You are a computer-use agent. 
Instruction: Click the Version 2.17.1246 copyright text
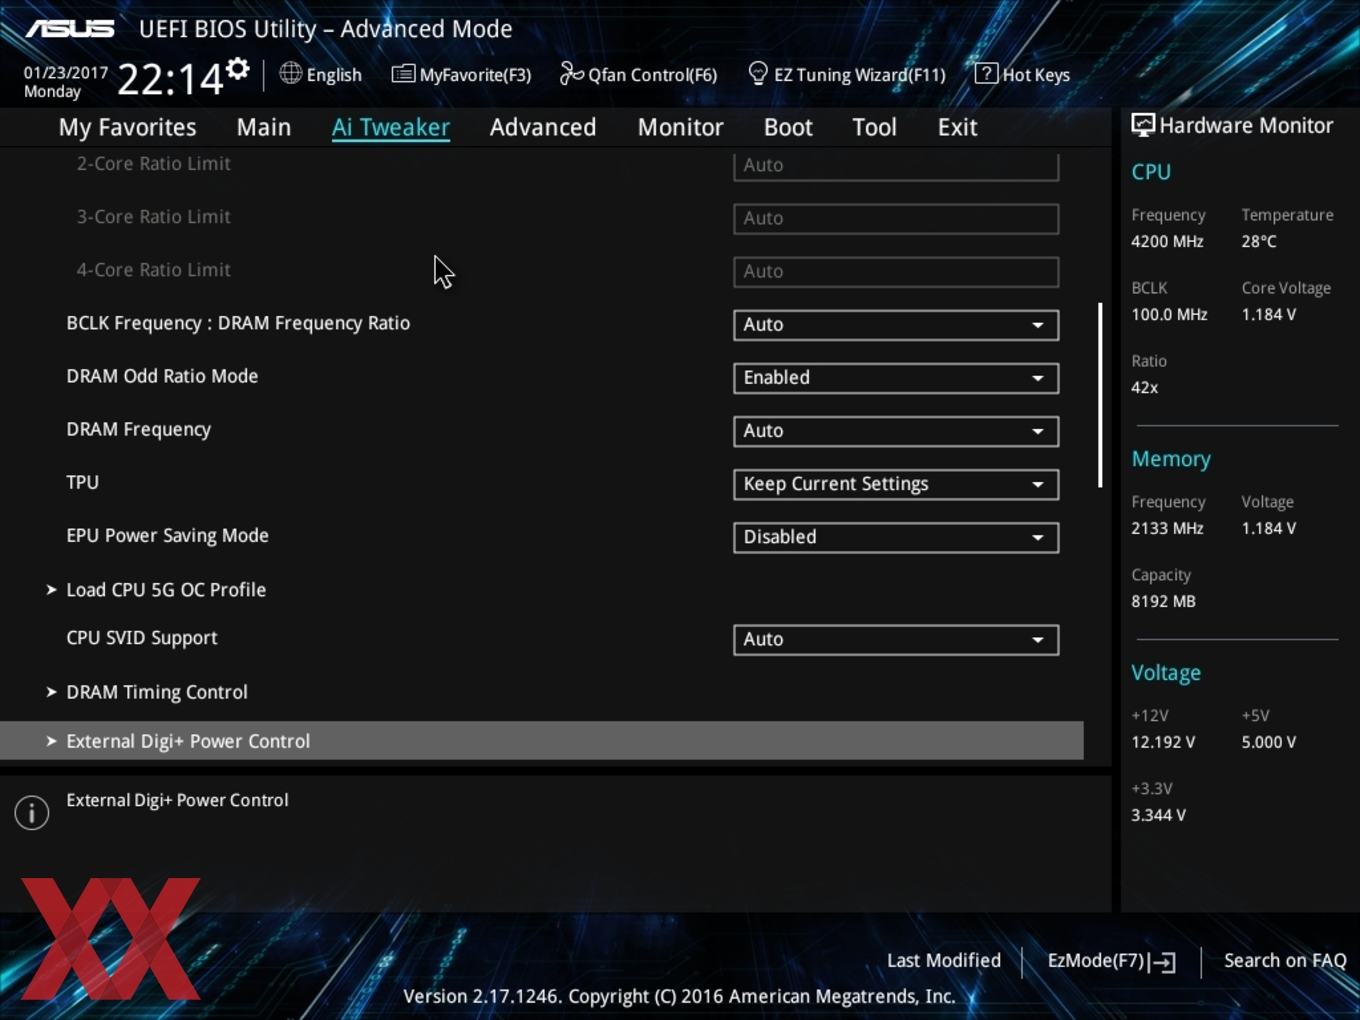point(679,996)
